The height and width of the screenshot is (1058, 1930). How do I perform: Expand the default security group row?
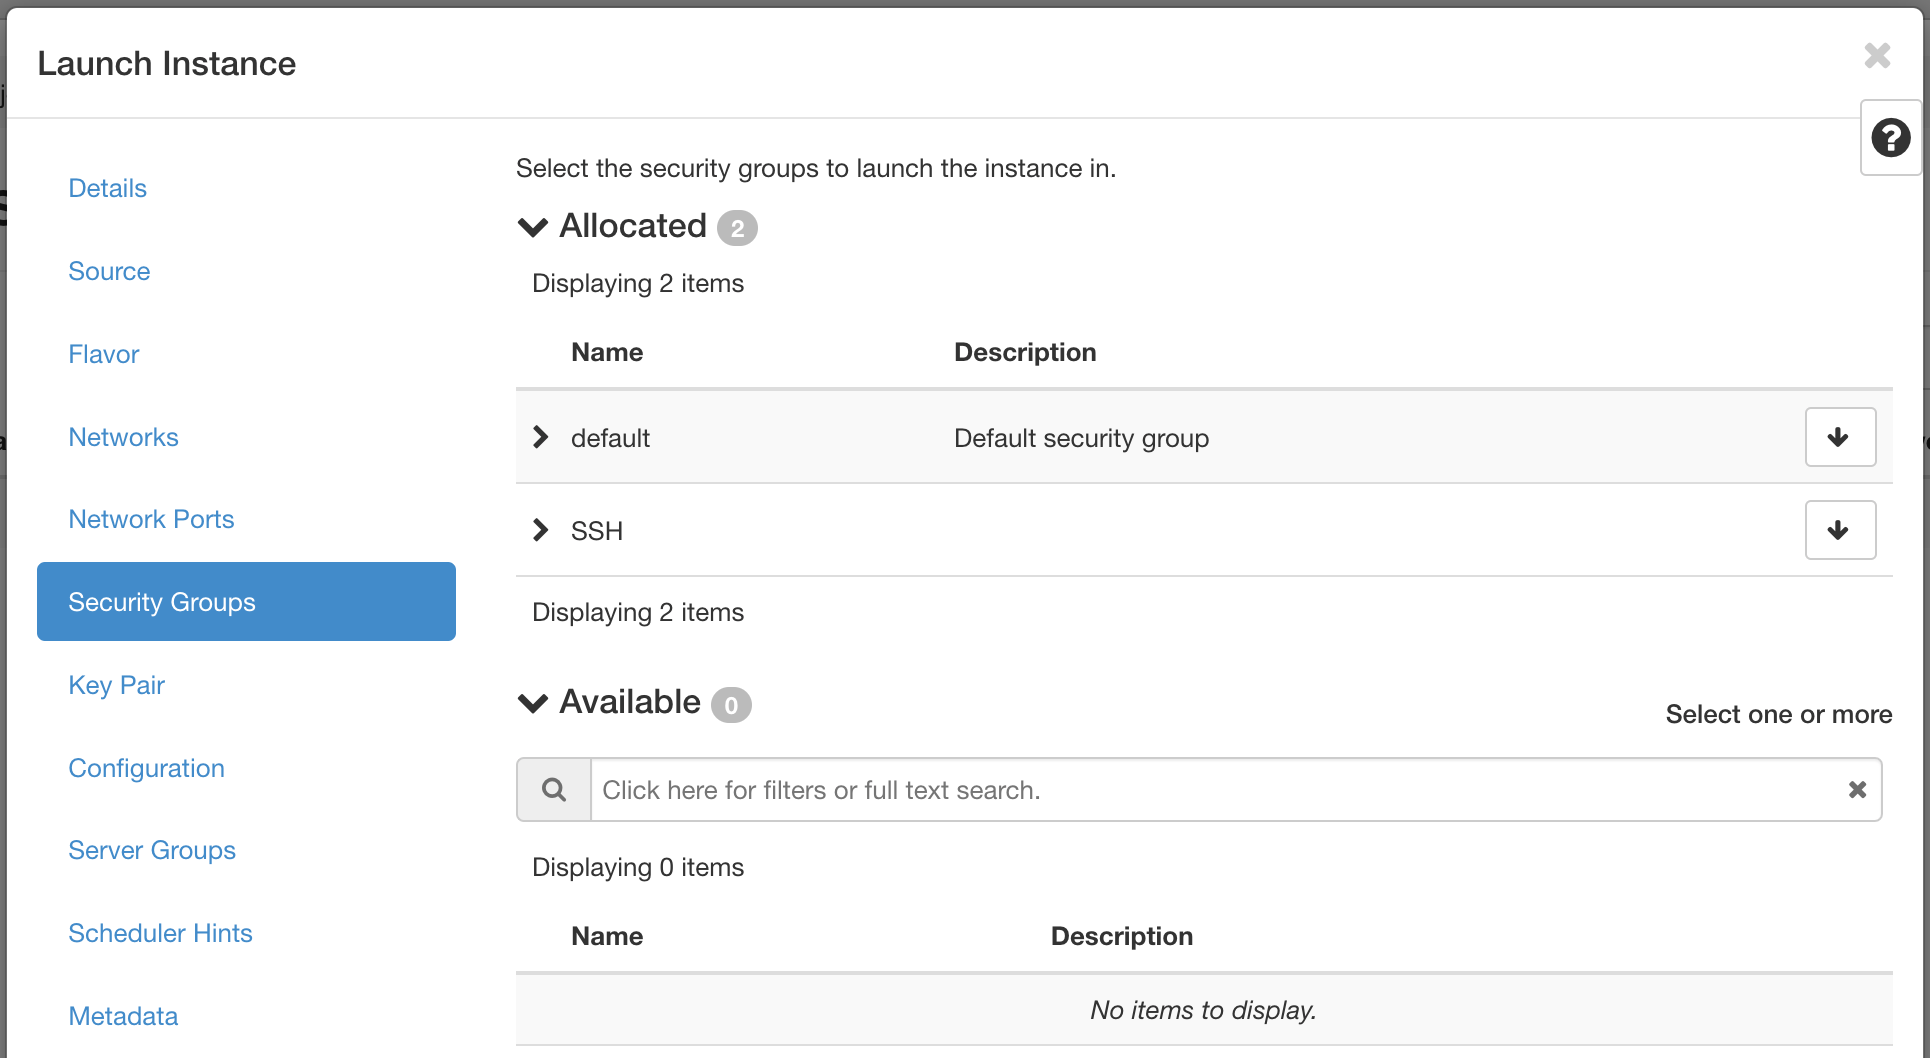(x=540, y=437)
